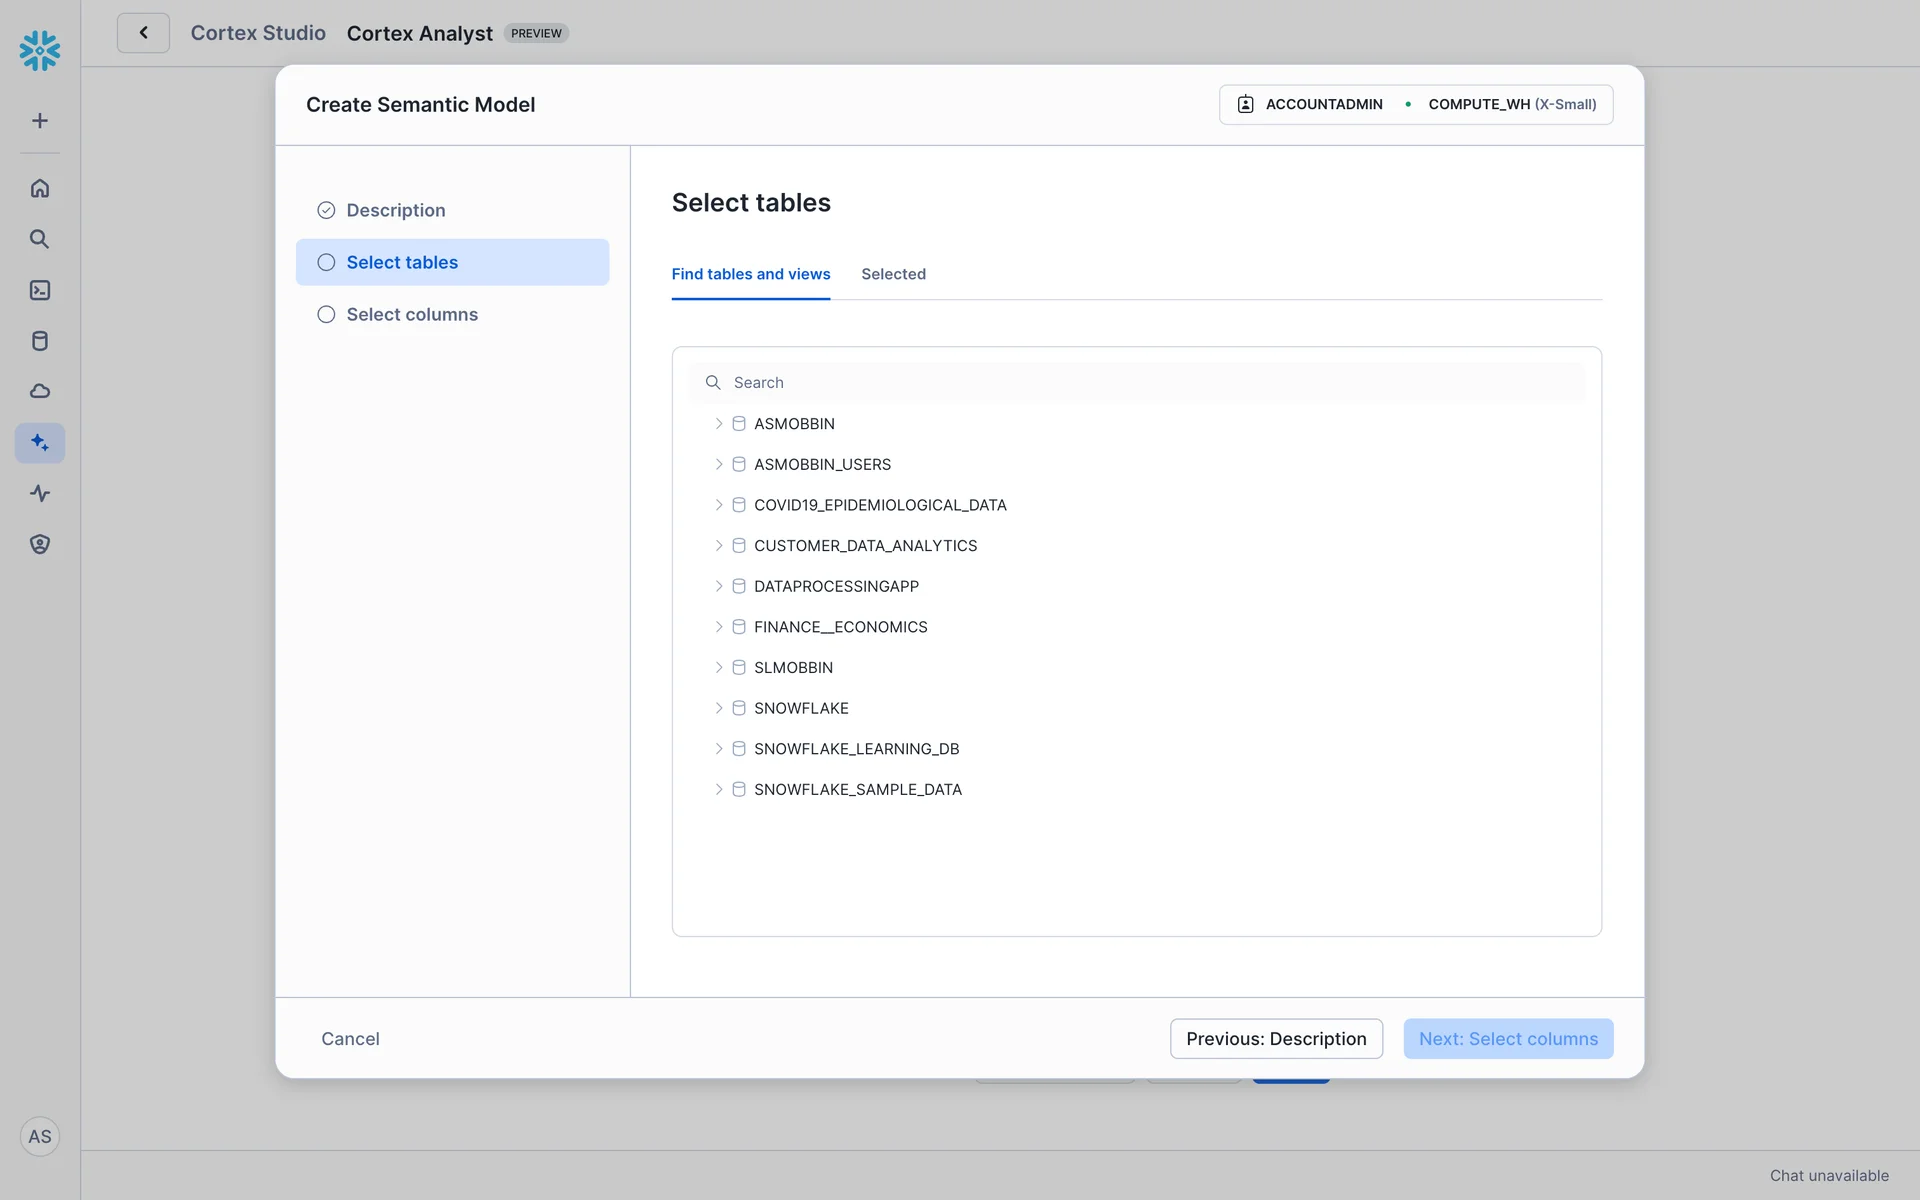
Task: Switch to the Selected tab
Action: pos(893,274)
